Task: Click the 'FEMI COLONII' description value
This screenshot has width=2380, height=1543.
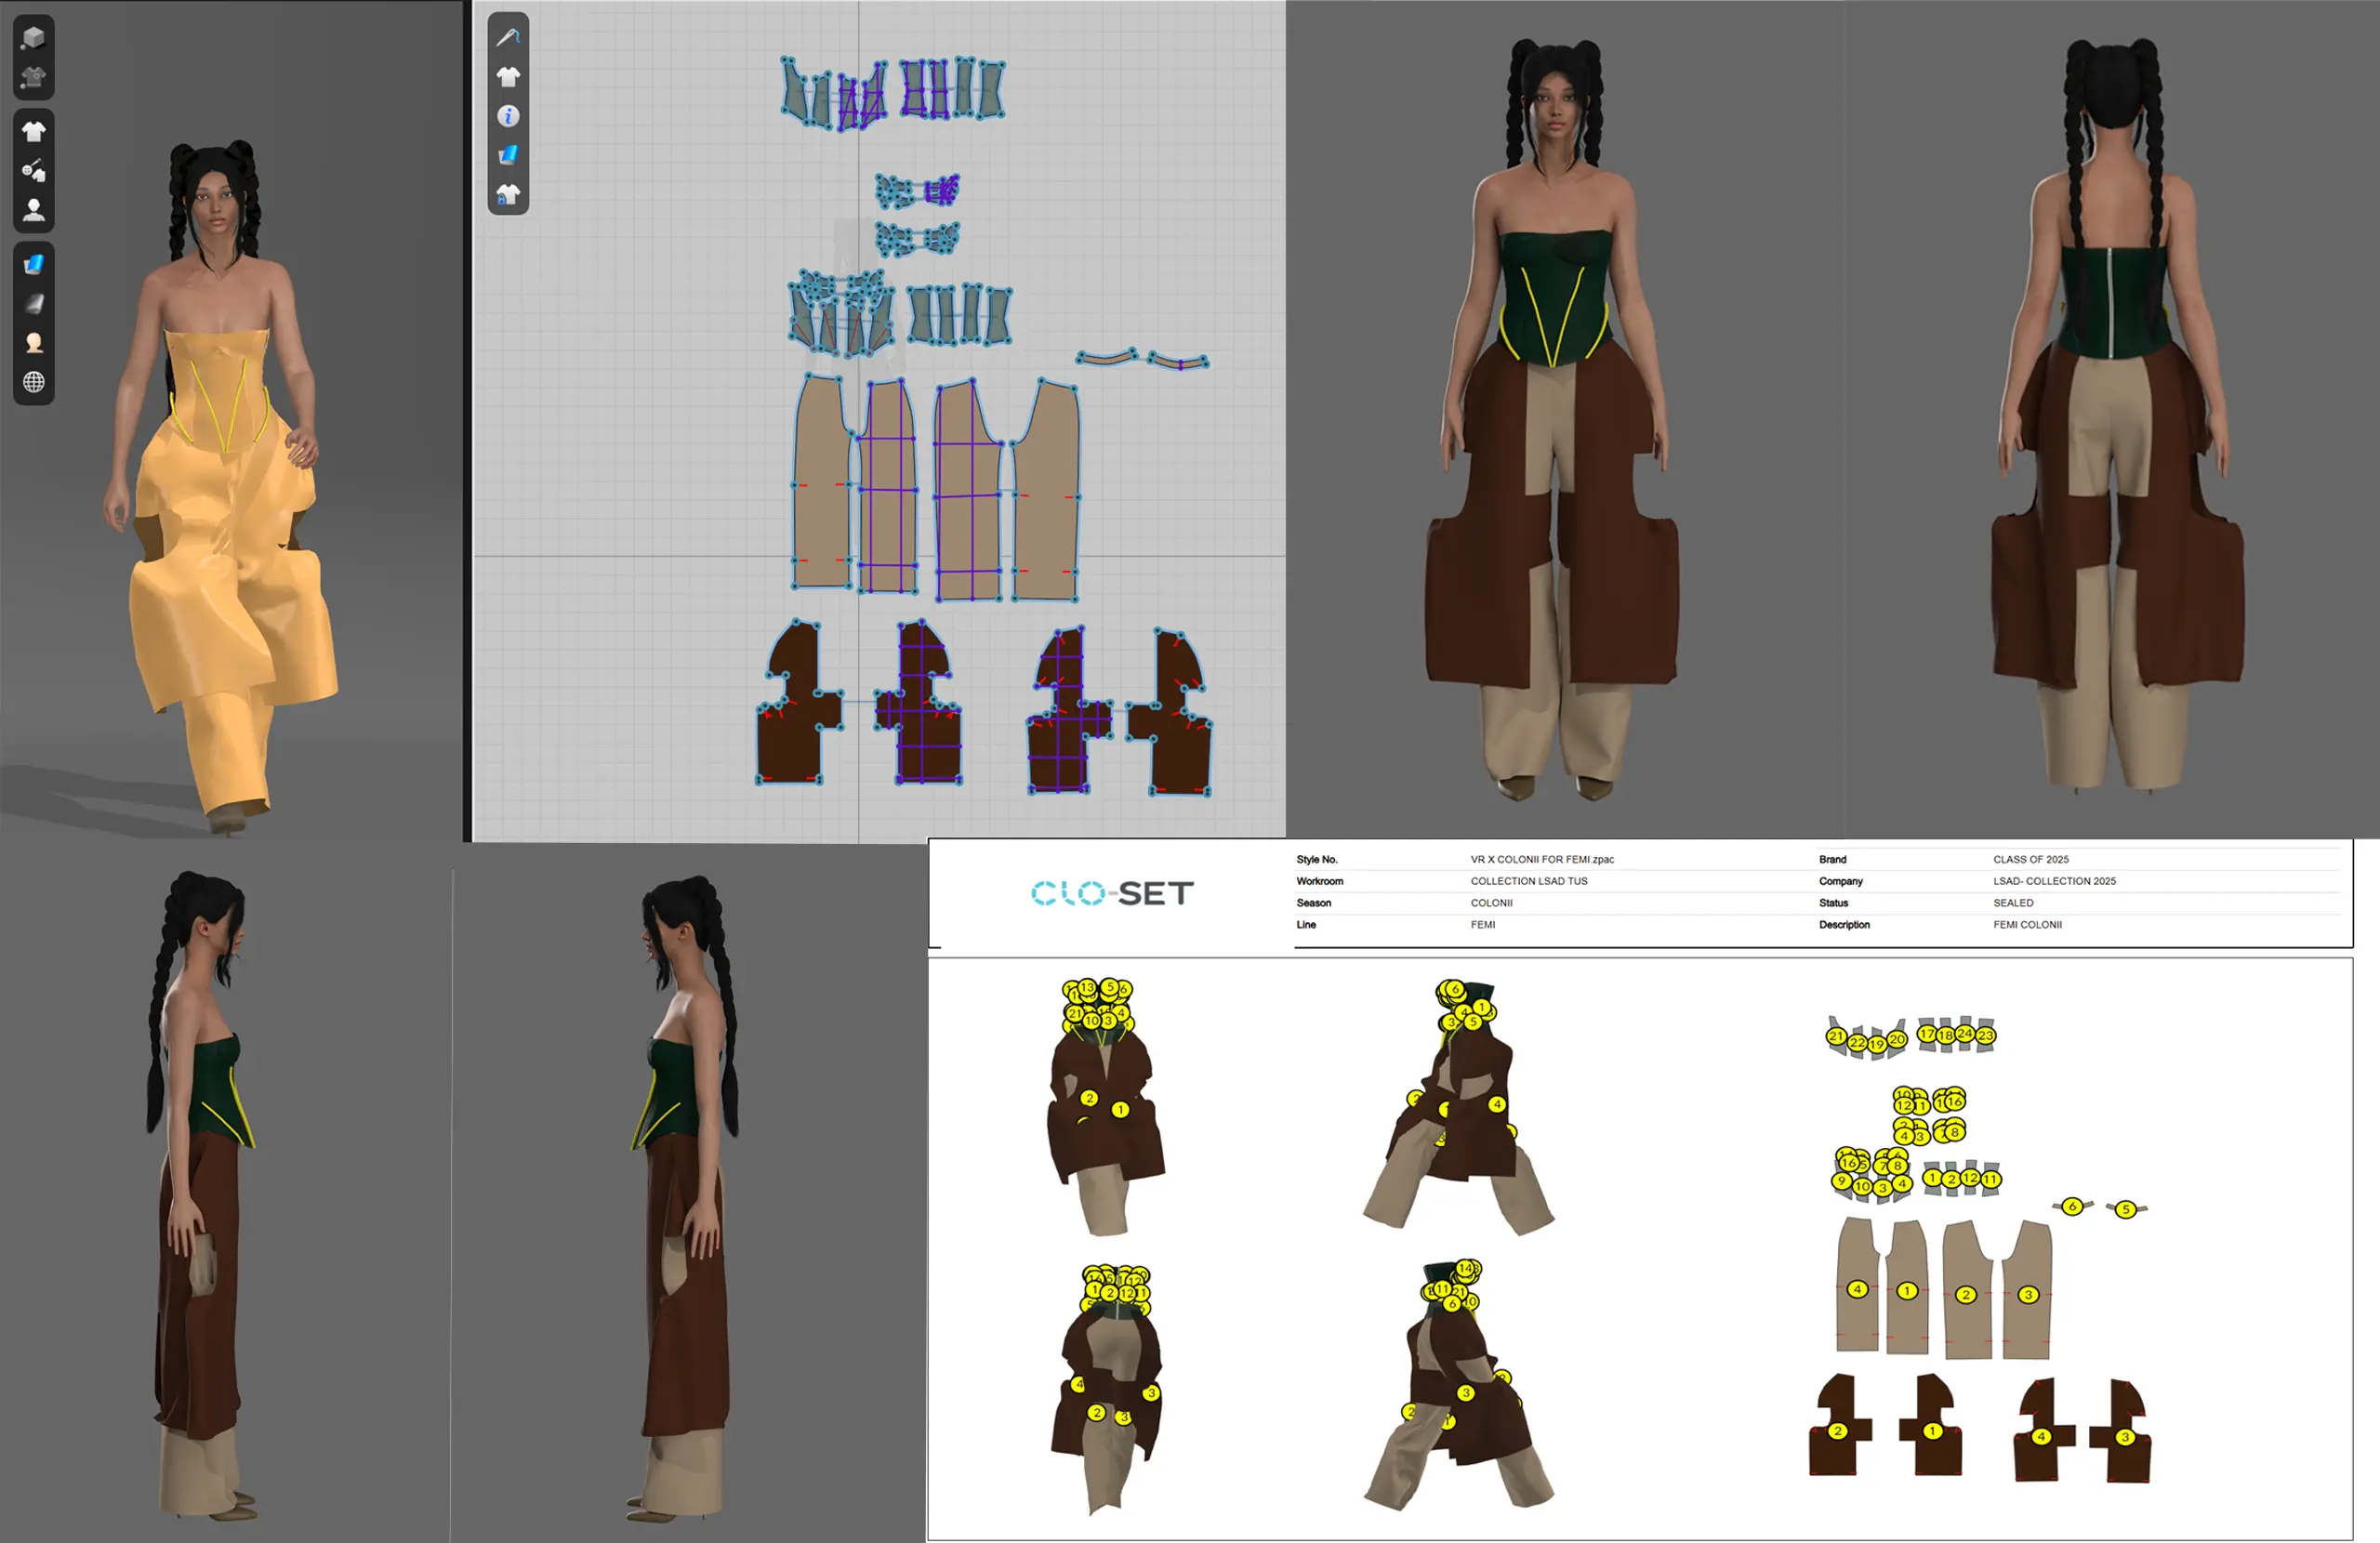Action: click(2027, 925)
